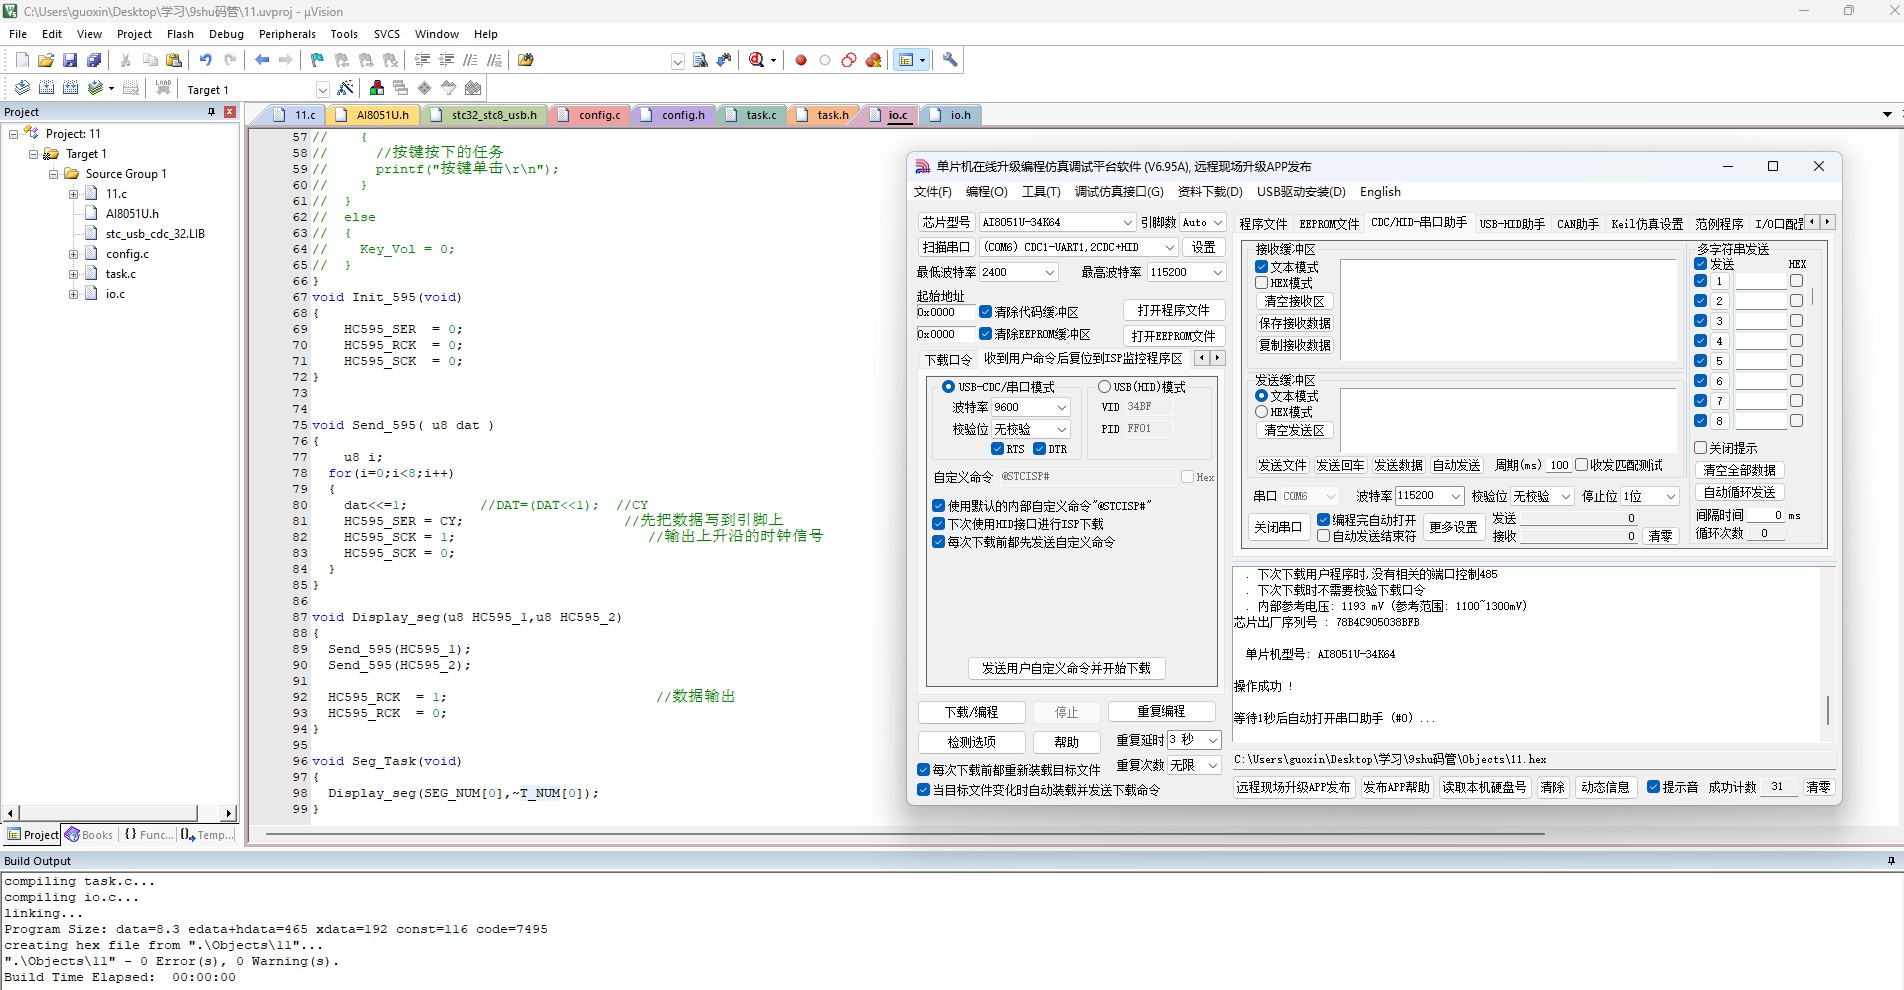
Task: Save all files toolbar icon
Action: point(94,60)
